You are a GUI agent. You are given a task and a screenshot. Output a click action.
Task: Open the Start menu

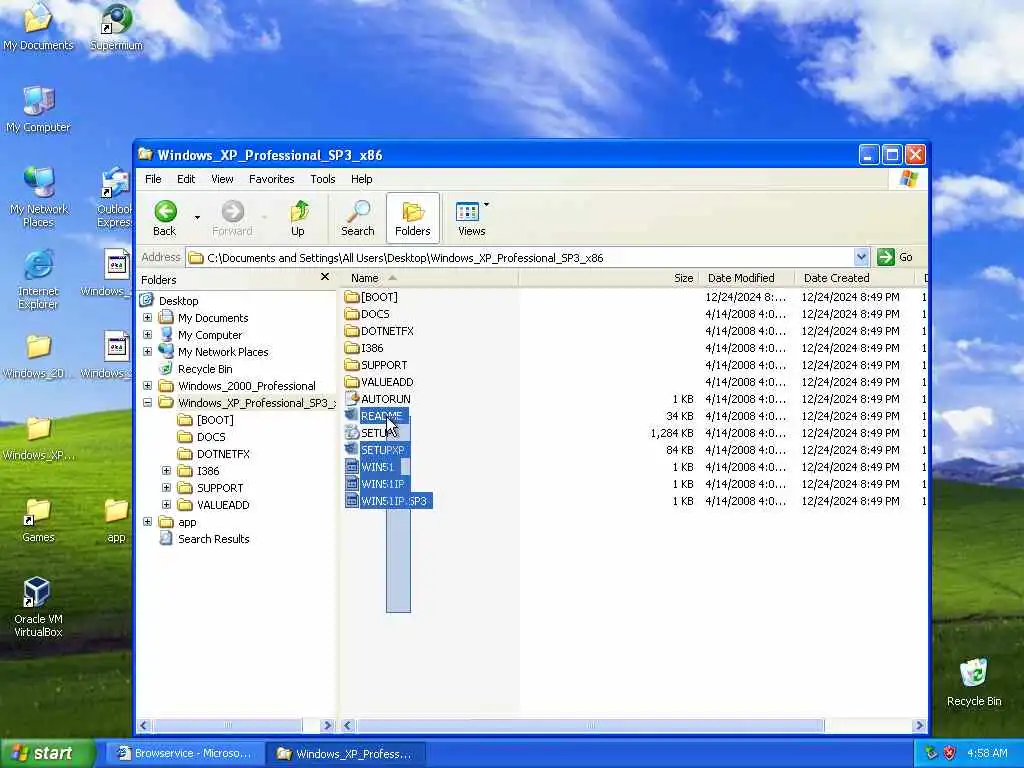pyautogui.click(x=47, y=753)
